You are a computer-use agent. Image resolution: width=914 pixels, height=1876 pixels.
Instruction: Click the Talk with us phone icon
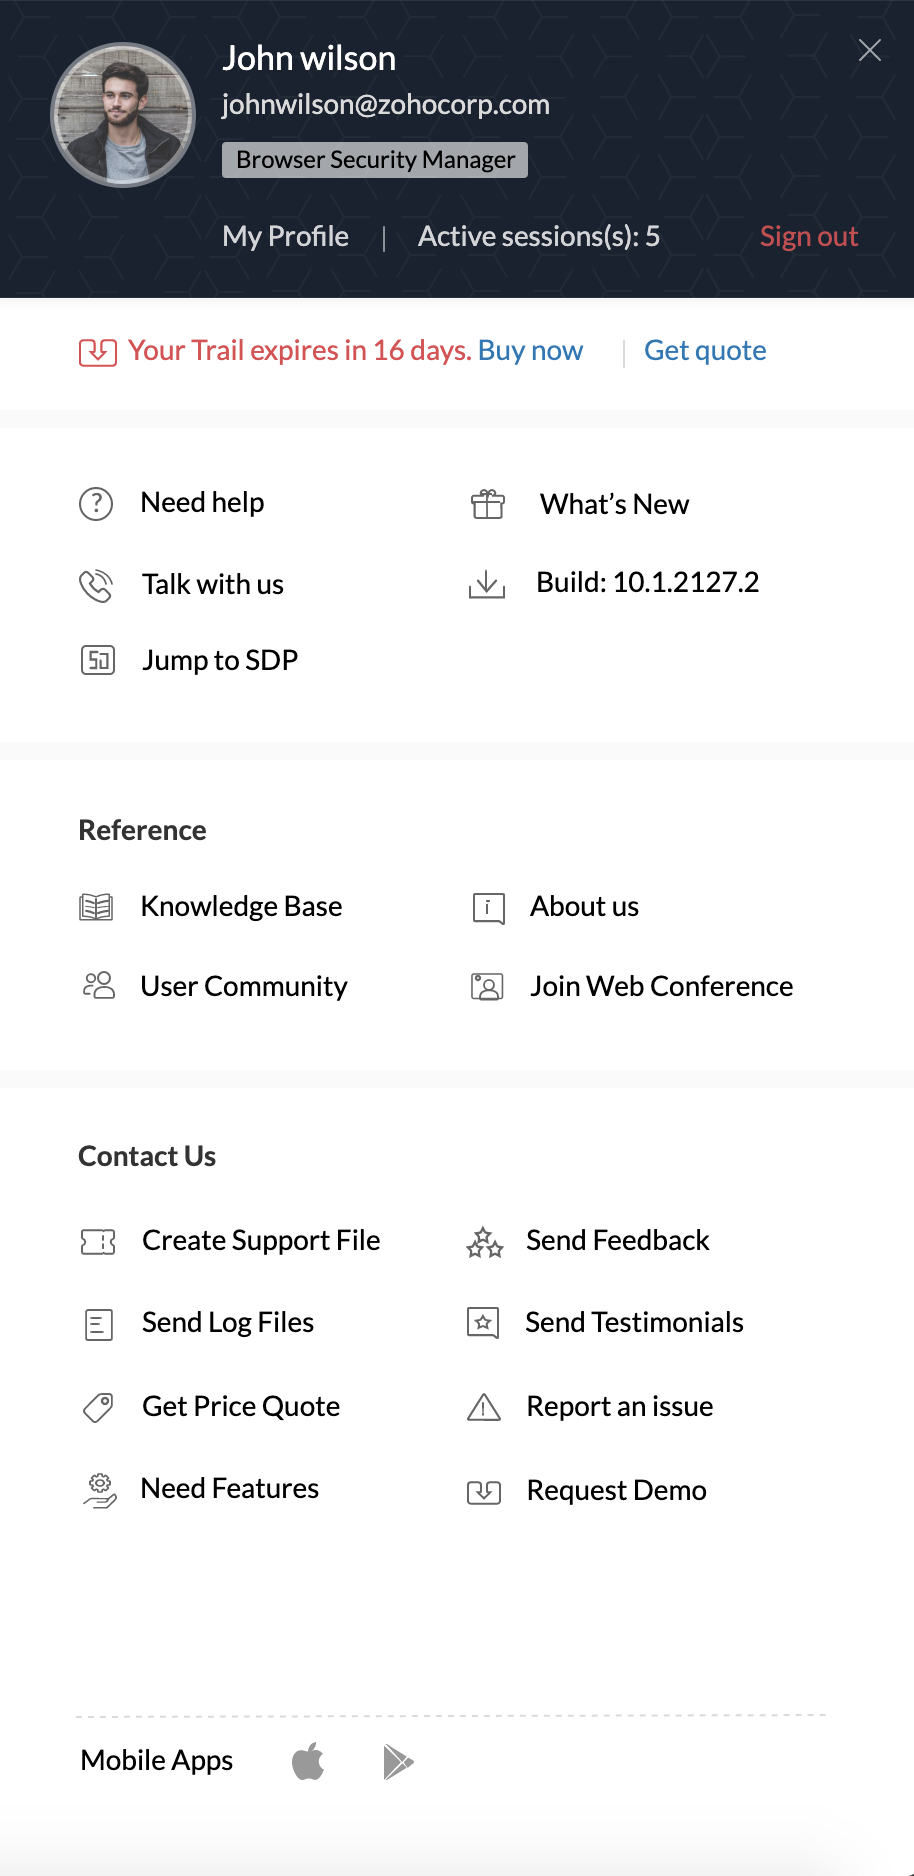[96, 585]
